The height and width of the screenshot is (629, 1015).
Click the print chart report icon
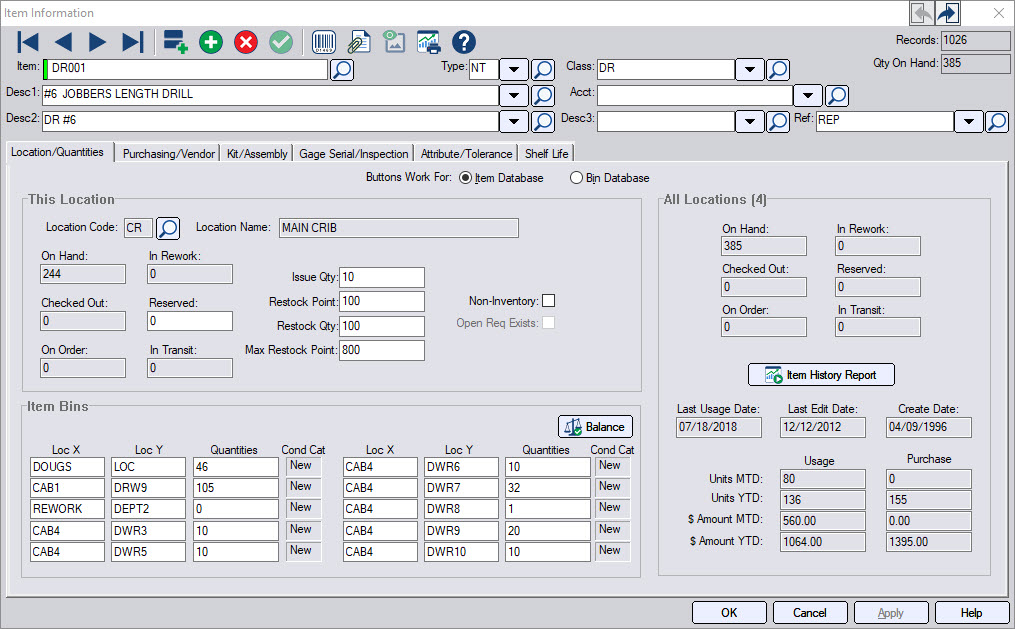click(x=429, y=42)
